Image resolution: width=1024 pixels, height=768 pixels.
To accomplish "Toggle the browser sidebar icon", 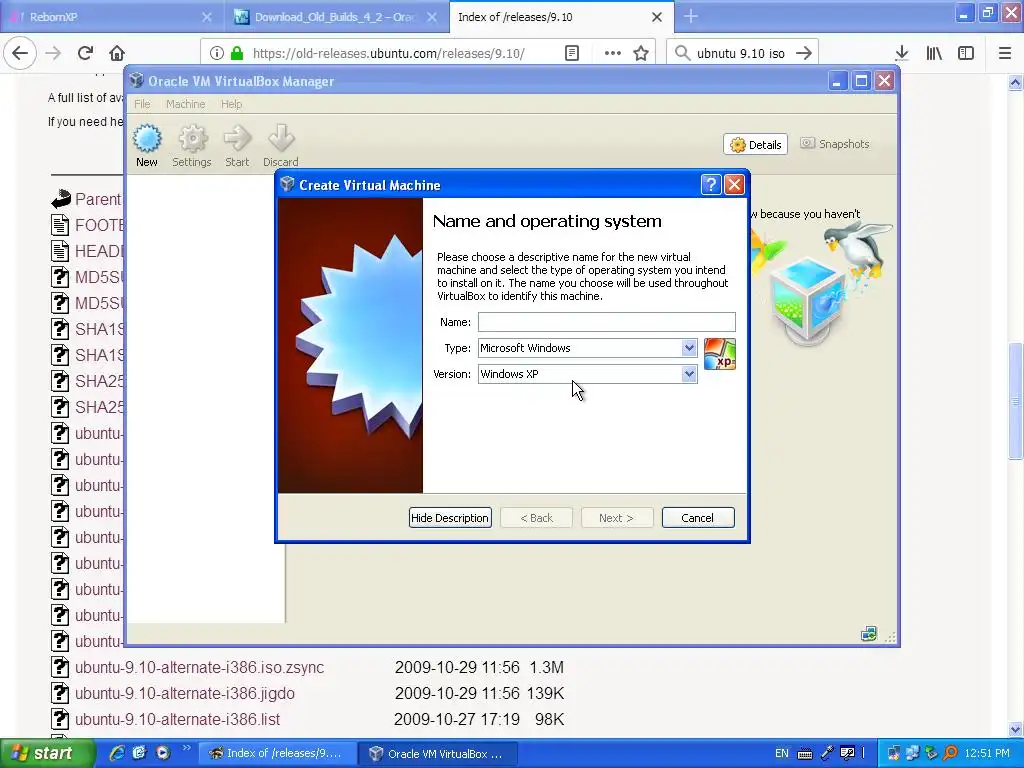I will coord(966,53).
